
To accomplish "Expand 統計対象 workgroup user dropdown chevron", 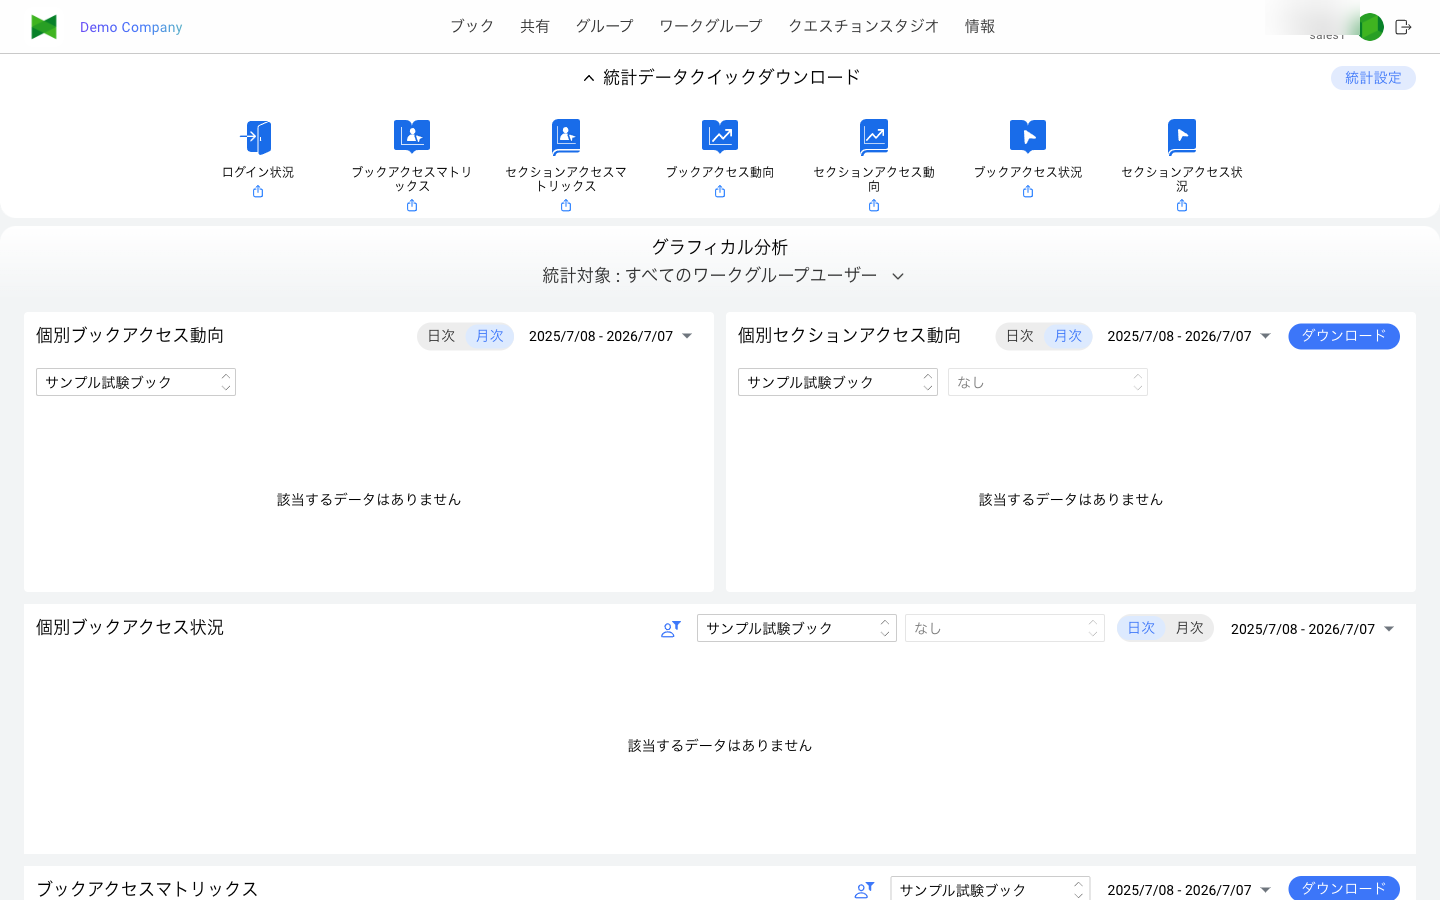I will (898, 277).
